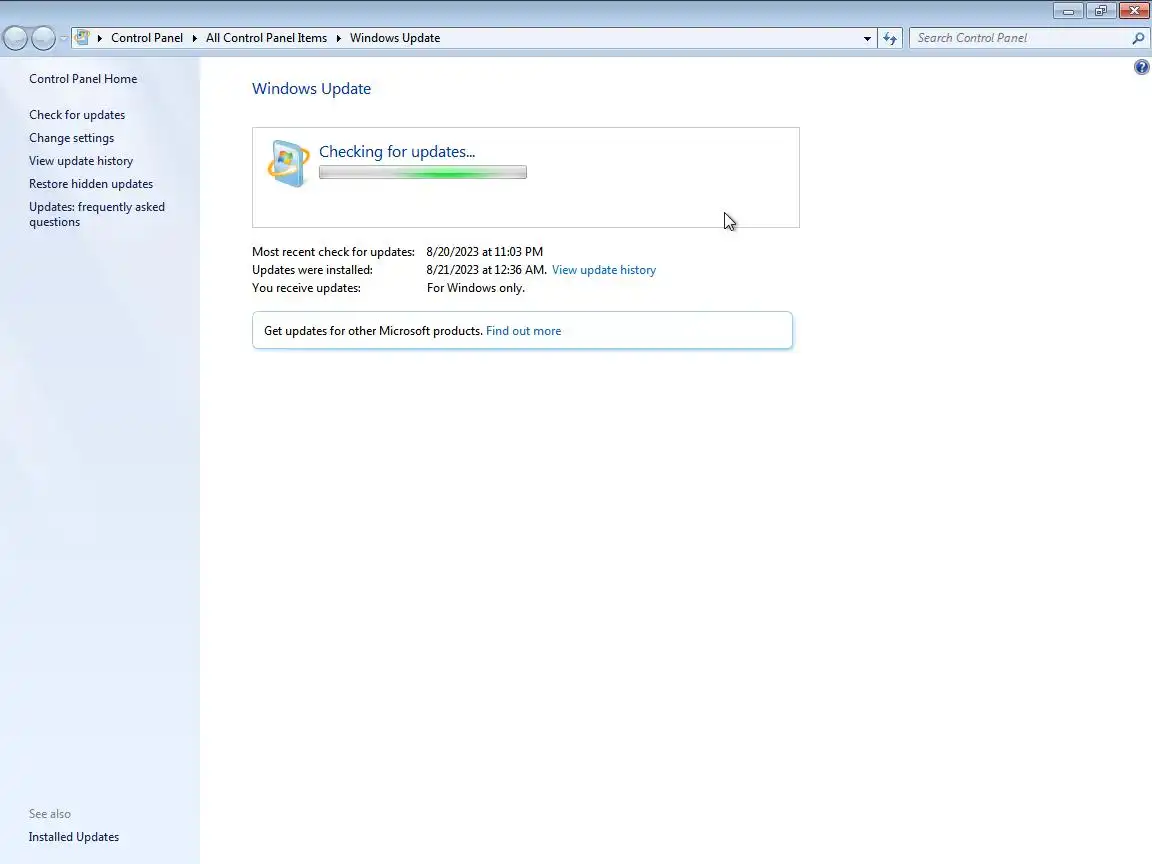Open the recent pages dropdown beside Forward
This screenshot has height=864, width=1152.
(x=63, y=38)
